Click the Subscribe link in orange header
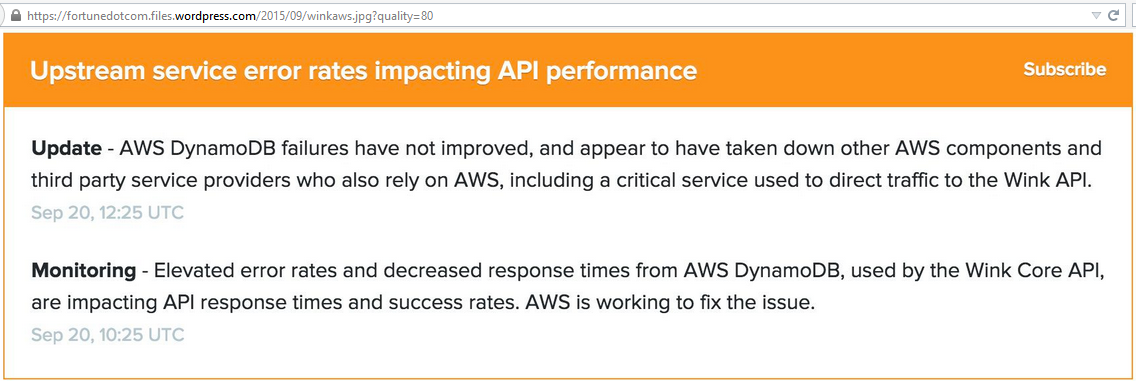Screen dimensions: 1136x381 click(1065, 70)
